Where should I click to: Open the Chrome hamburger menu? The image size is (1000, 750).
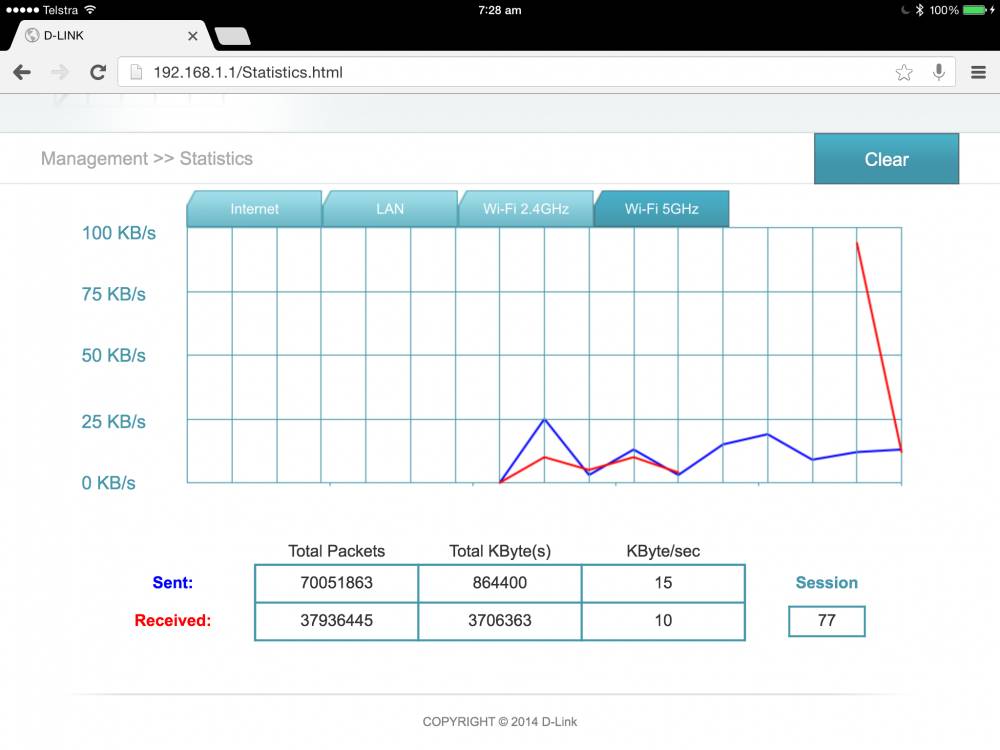click(978, 72)
